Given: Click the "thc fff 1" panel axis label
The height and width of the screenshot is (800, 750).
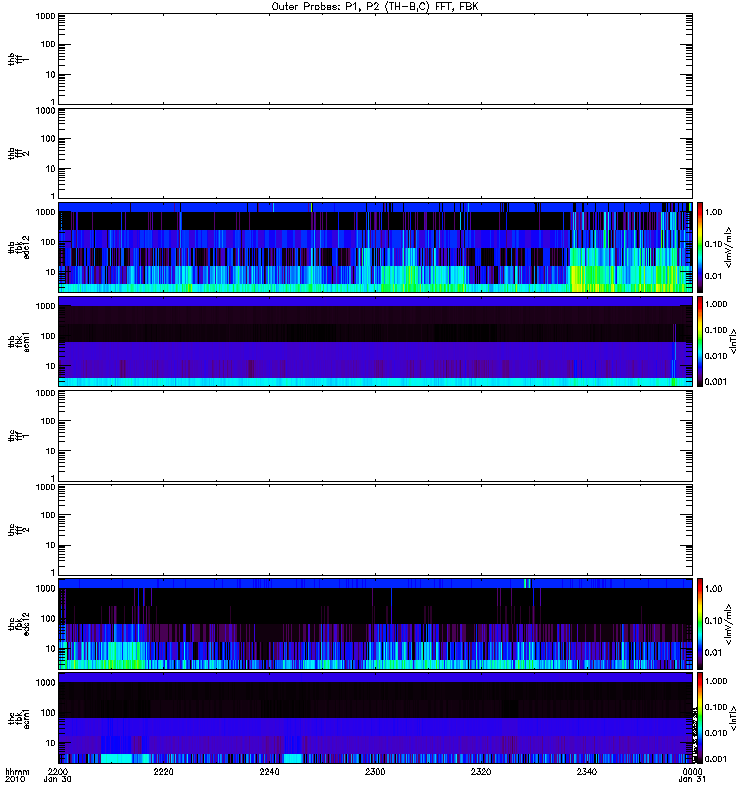Looking at the screenshot, I should pyautogui.click(x=18, y=436).
